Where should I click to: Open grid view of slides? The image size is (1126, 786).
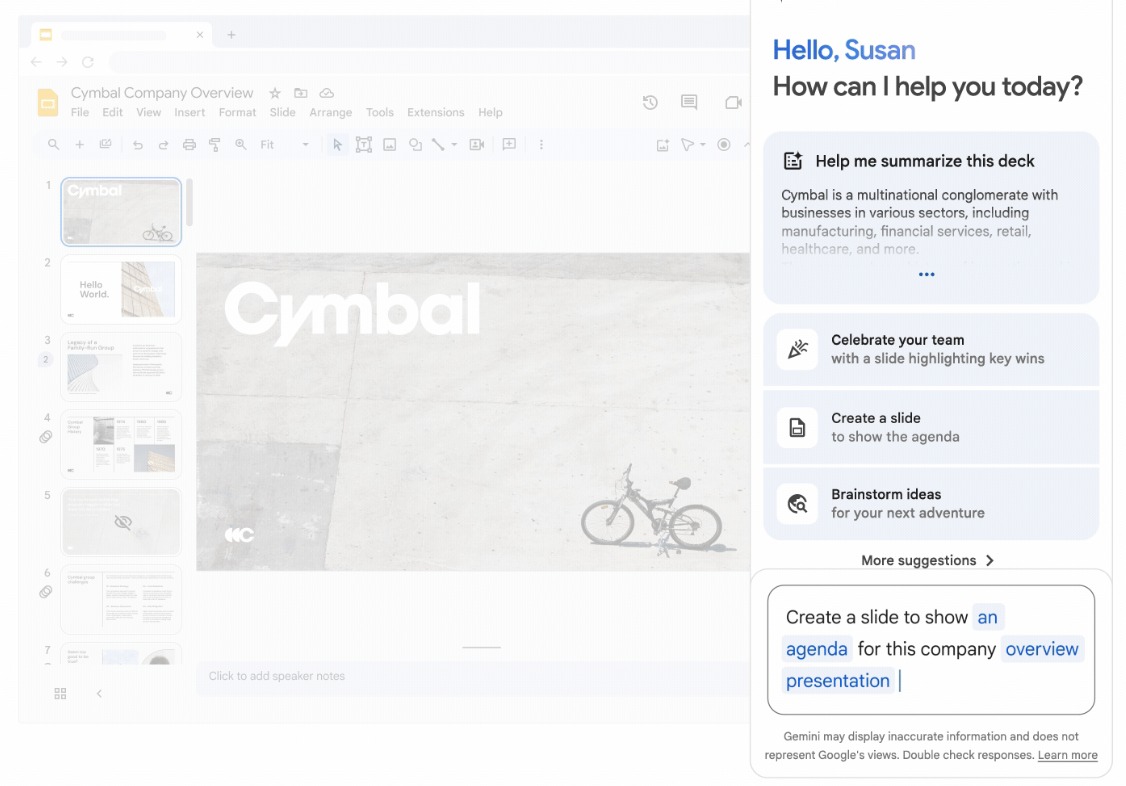(x=60, y=693)
